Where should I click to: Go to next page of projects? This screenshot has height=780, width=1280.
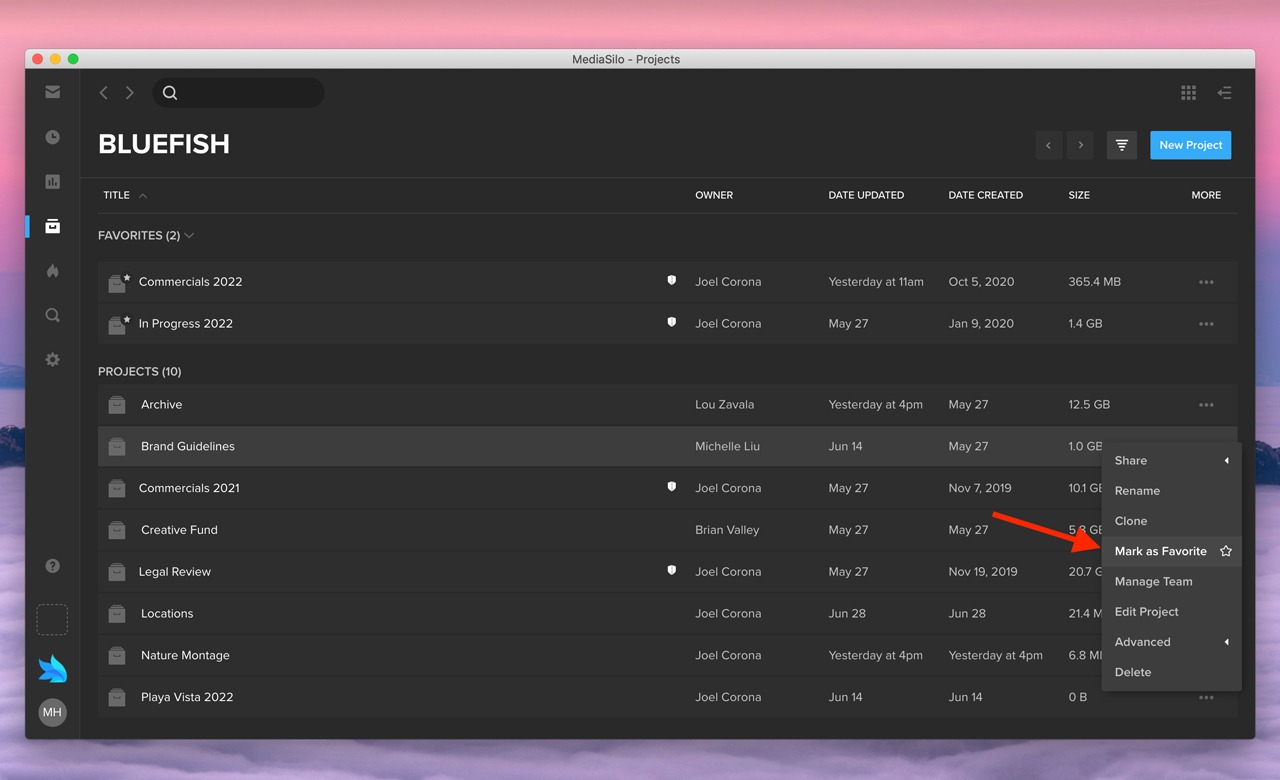point(1080,145)
